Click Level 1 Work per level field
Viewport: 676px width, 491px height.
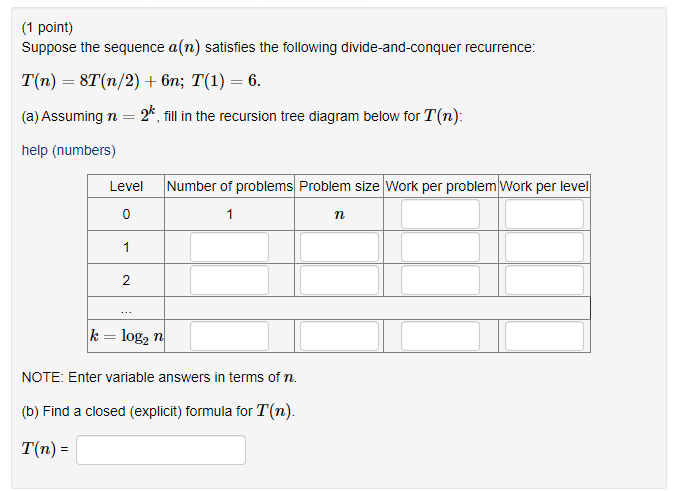coord(544,247)
